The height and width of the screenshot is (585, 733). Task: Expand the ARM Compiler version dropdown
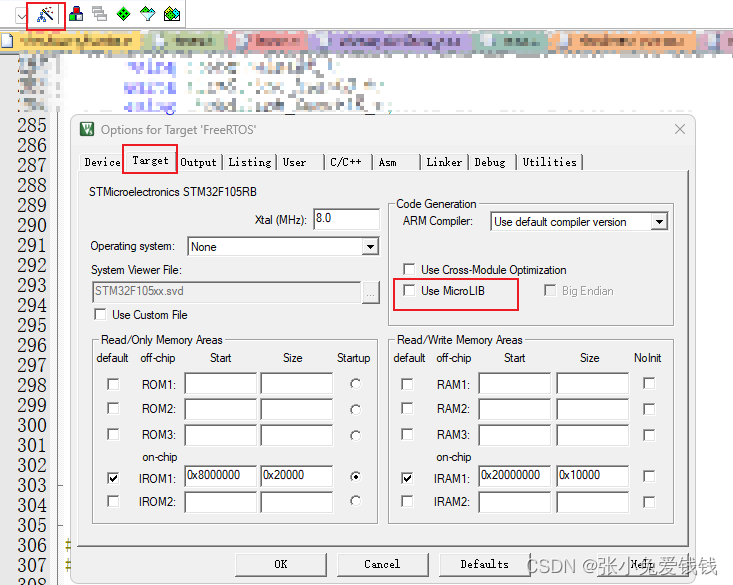659,222
